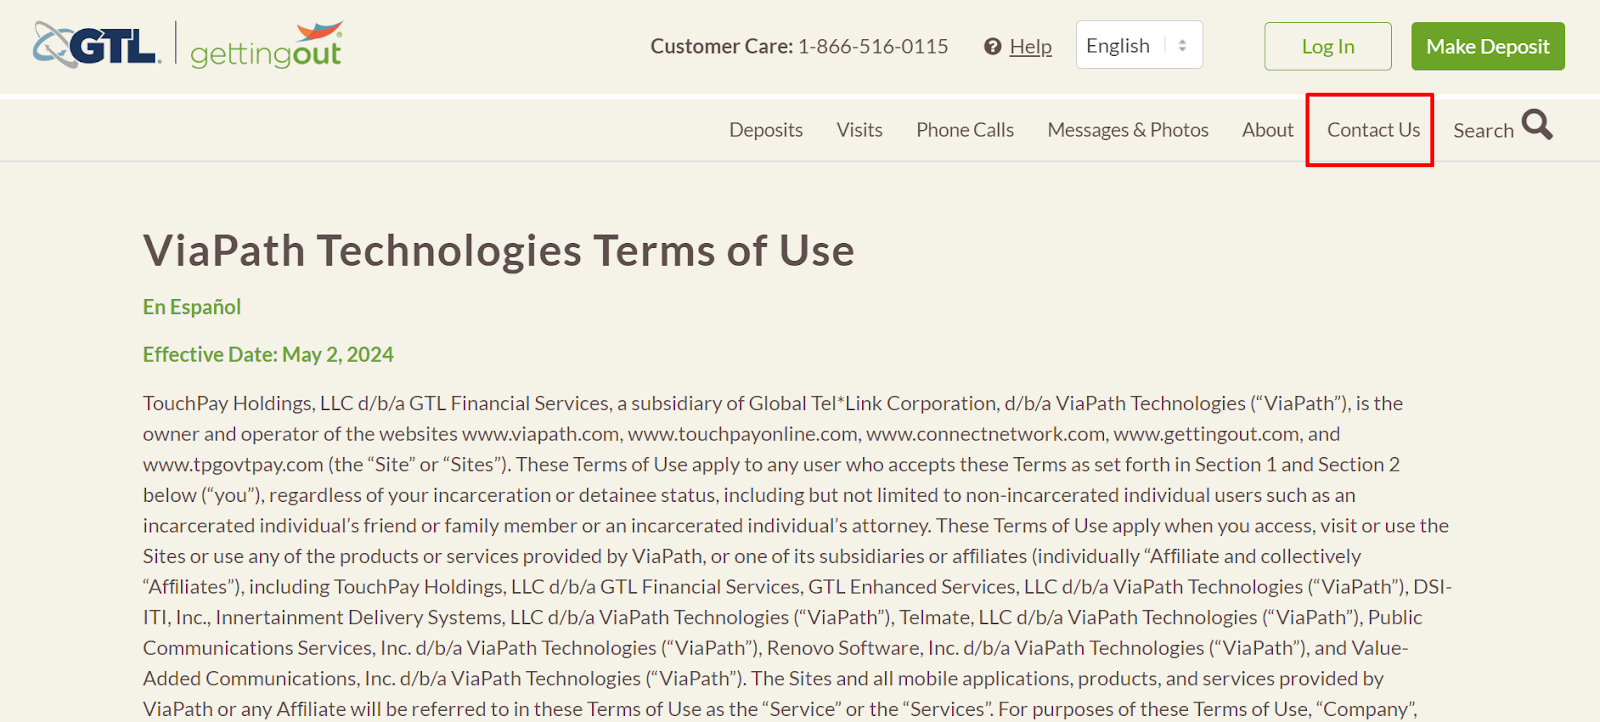Click the magnifying glass search icon
1600x722 pixels.
1537,125
